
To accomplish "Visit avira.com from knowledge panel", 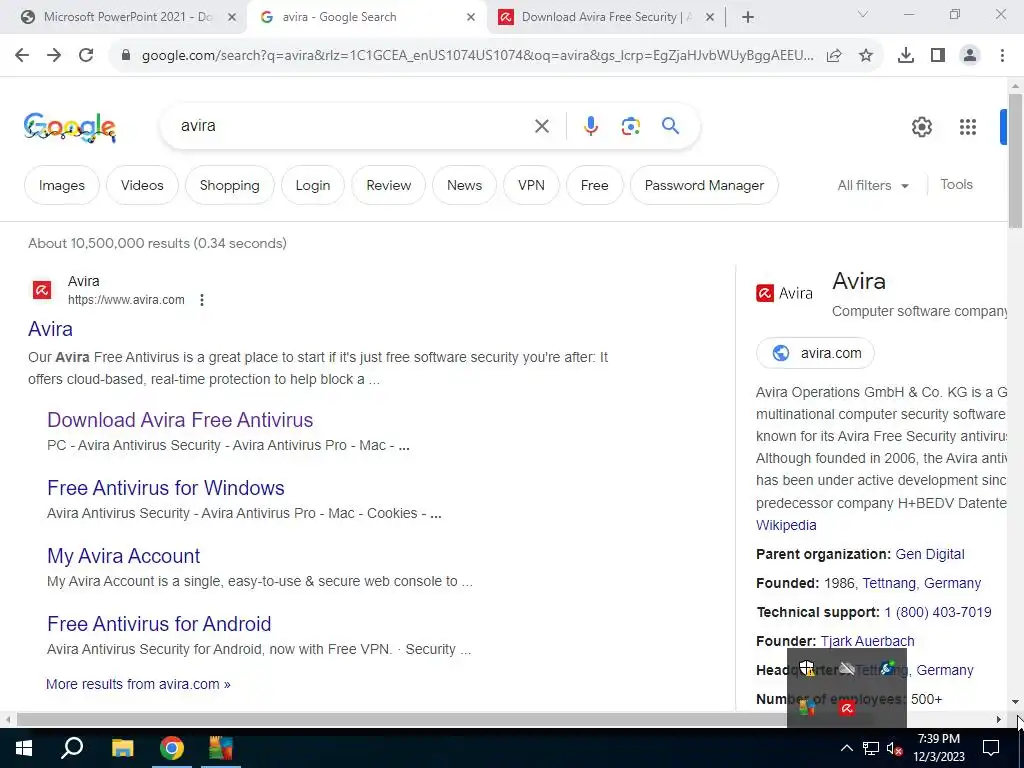I will click(x=815, y=353).
